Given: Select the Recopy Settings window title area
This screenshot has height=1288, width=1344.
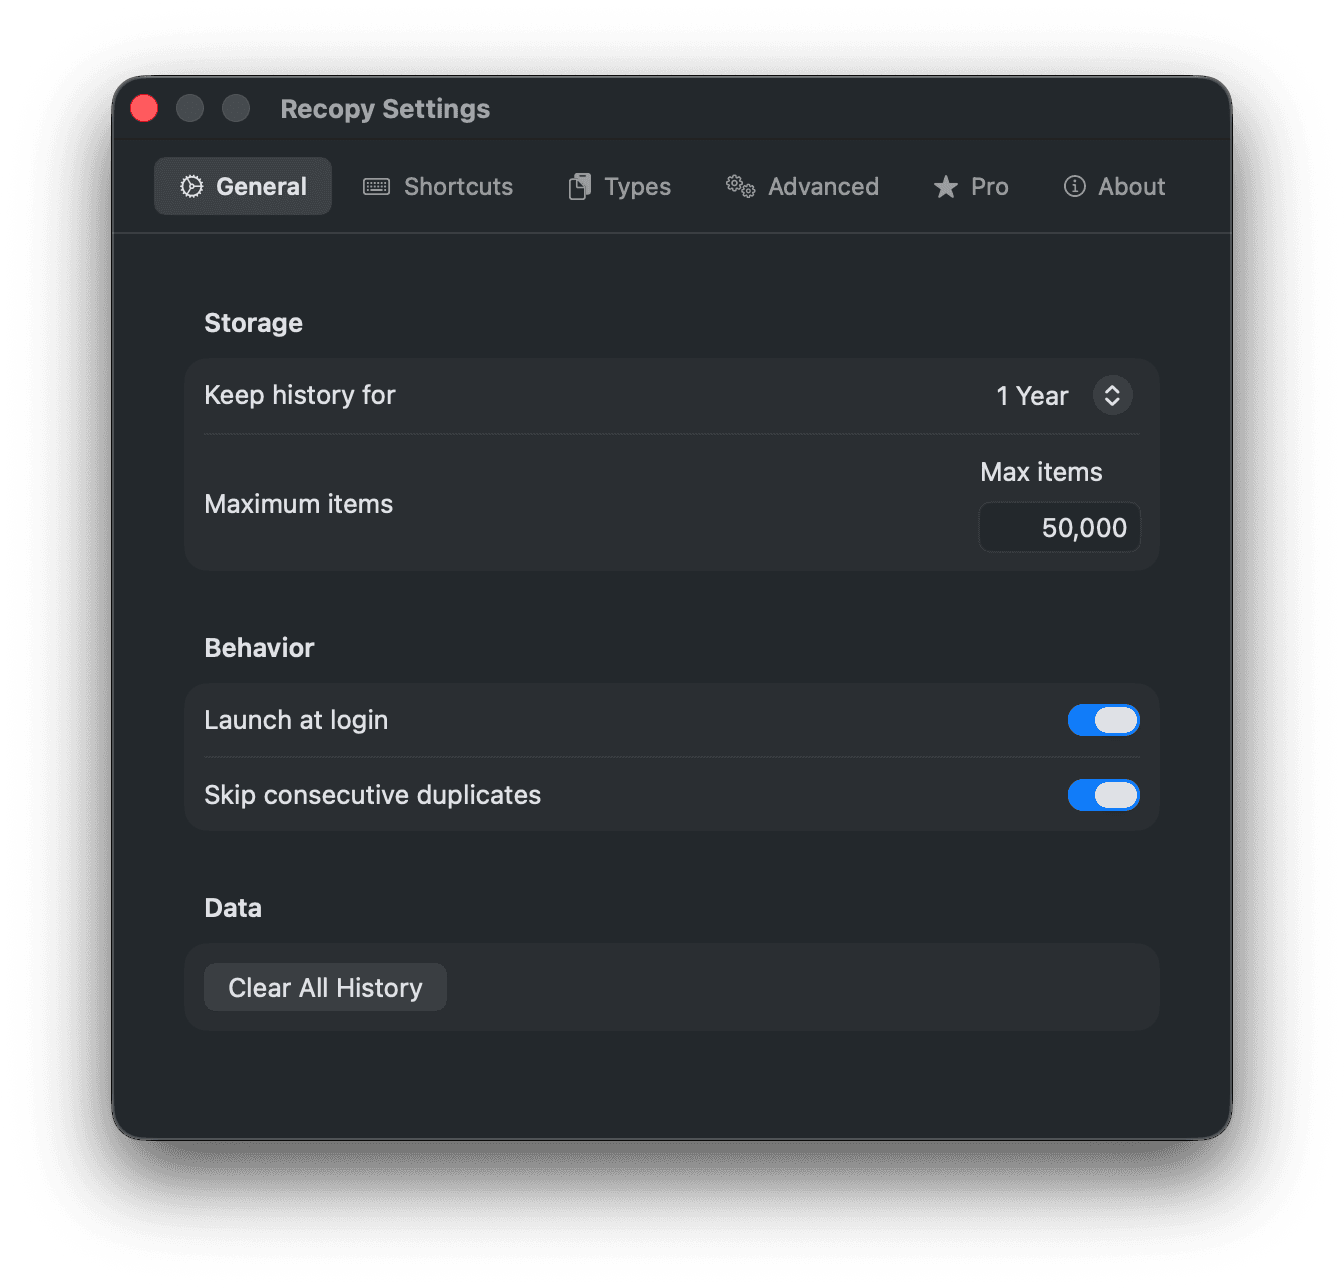Looking at the screenshot, I should [385, 108].
